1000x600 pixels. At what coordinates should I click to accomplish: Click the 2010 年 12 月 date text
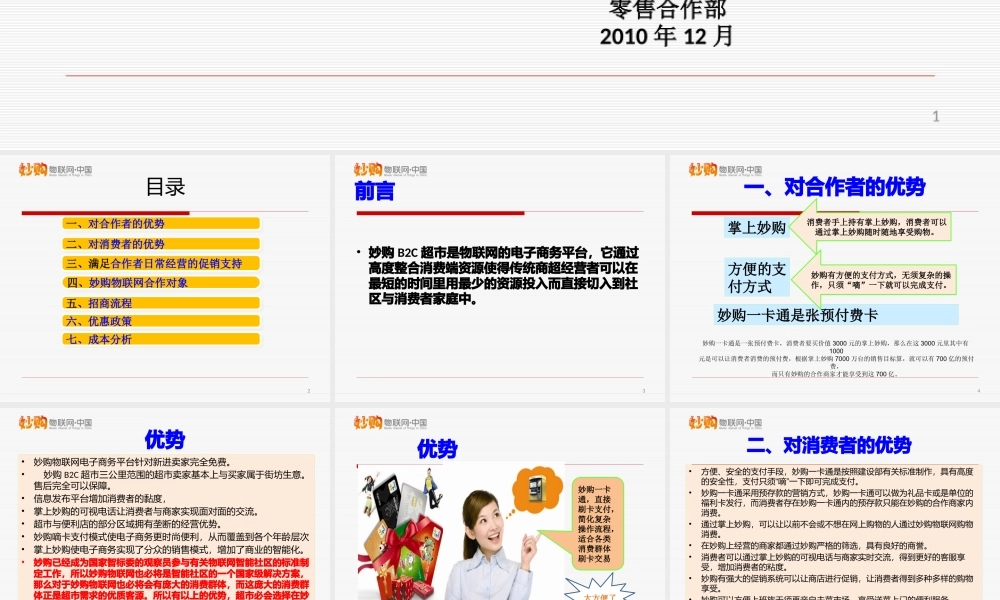tap(666, 36)
